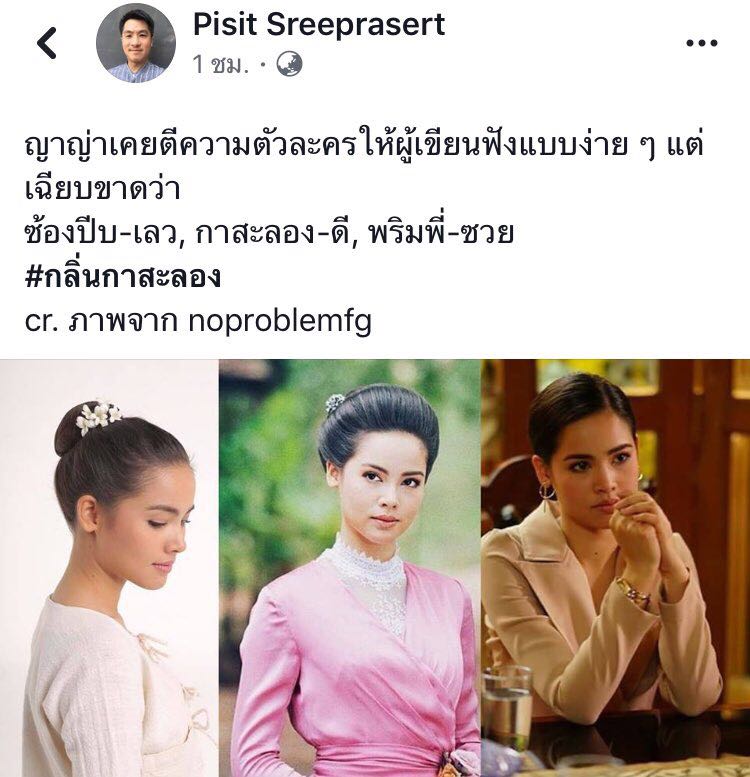Tap the gold bracelet in the right photo
The height and width of the screenshot is (777, 750).
[x=633, y=593]
